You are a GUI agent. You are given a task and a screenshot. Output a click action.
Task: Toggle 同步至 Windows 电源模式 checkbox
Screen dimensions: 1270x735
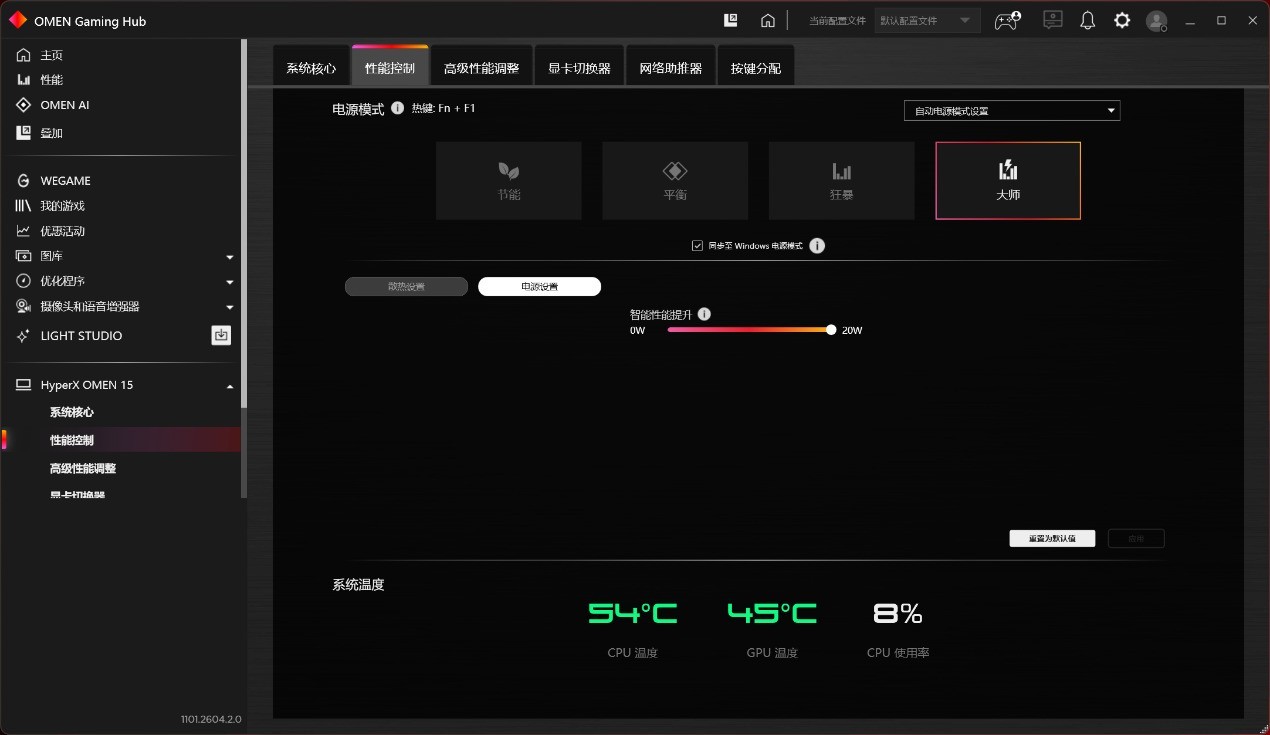pyautogui.click(x=697, y=246)
